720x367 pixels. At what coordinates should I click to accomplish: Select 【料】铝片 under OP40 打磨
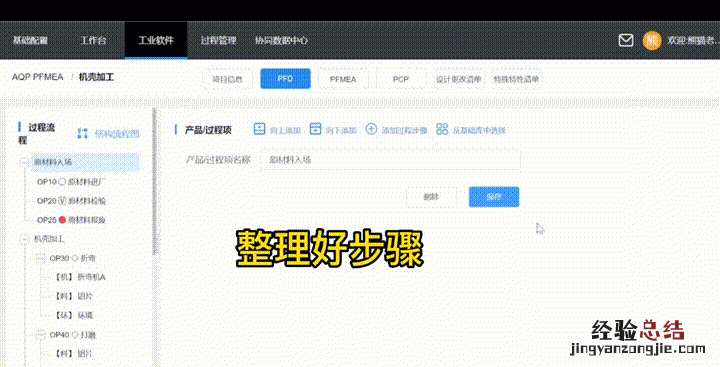pos(73,354)
